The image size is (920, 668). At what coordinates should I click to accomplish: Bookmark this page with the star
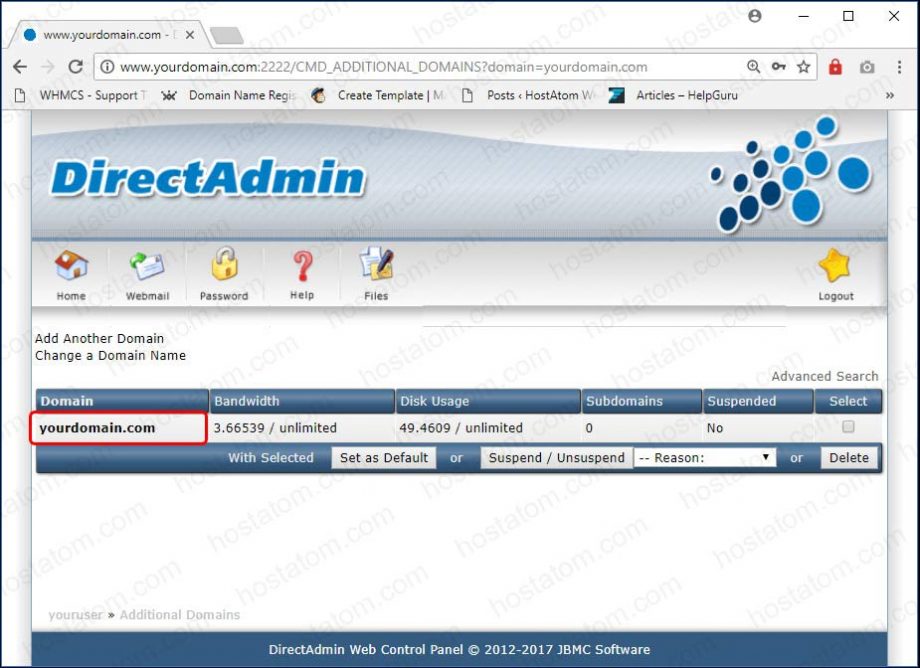[803, 67]
